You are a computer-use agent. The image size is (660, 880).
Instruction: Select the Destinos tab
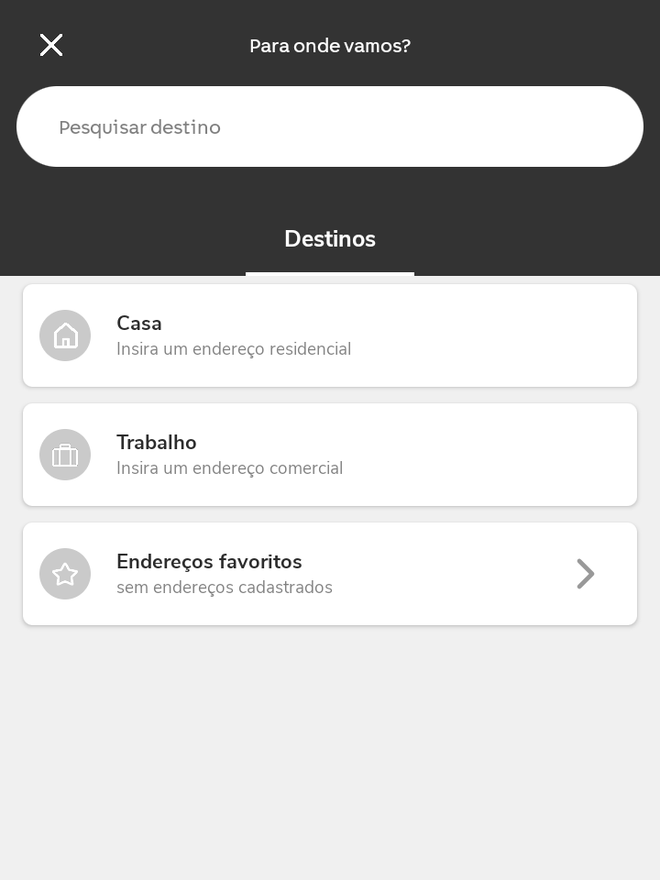pos(330,239)
